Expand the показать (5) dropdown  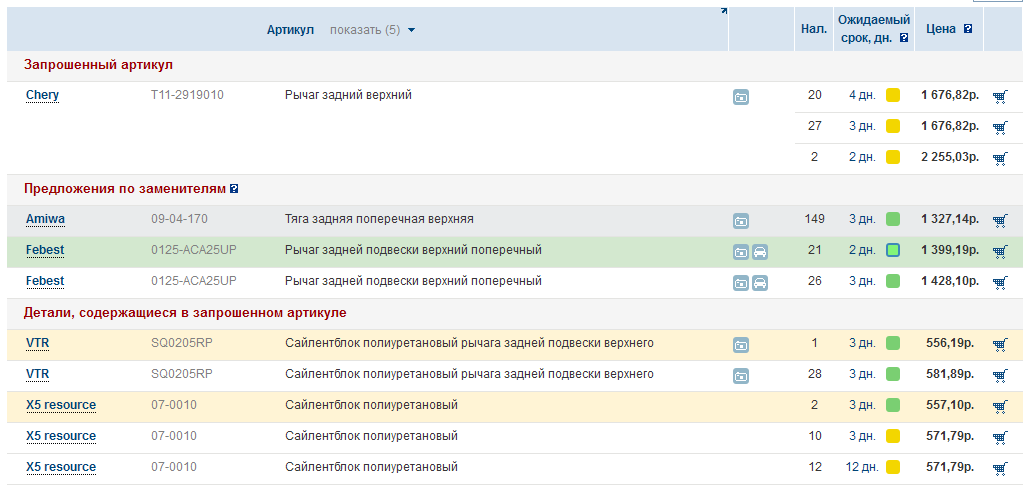pos(372,29)
